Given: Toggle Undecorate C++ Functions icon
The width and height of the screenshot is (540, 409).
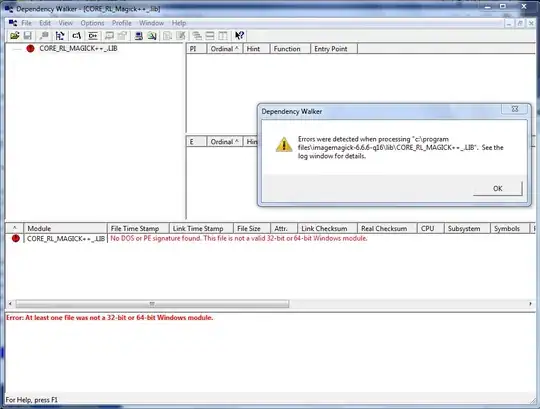Looking at the screenshot, I should coord(93,35).
